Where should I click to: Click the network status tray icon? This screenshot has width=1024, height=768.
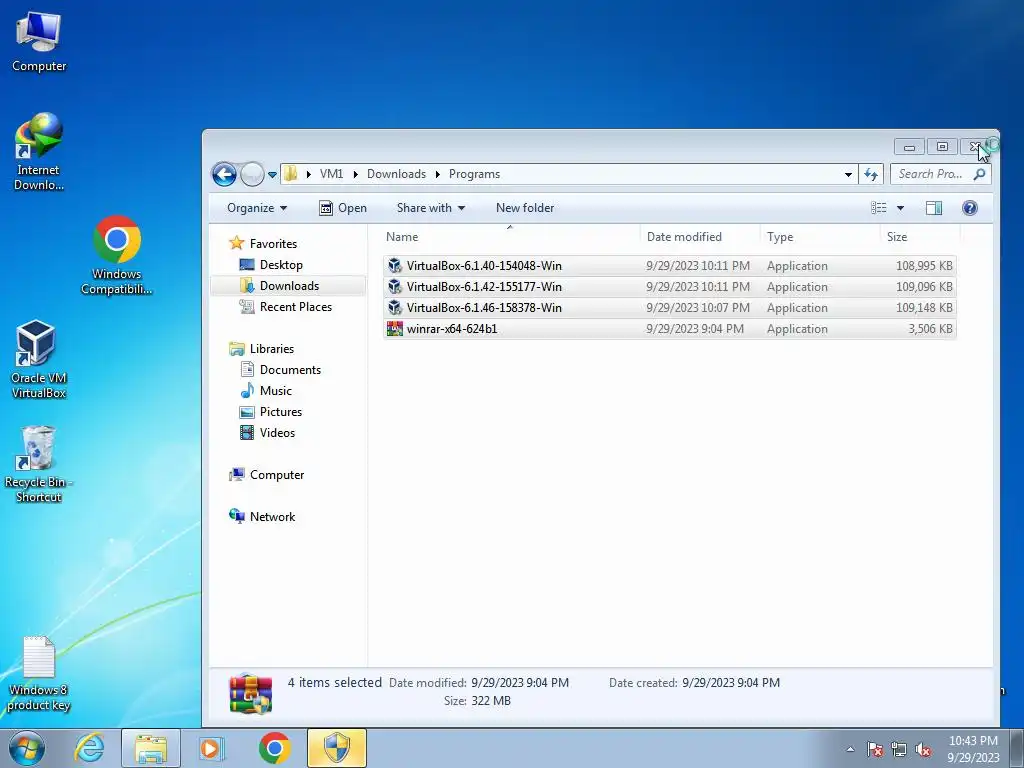pyautogui.click(x=899, y=749)
